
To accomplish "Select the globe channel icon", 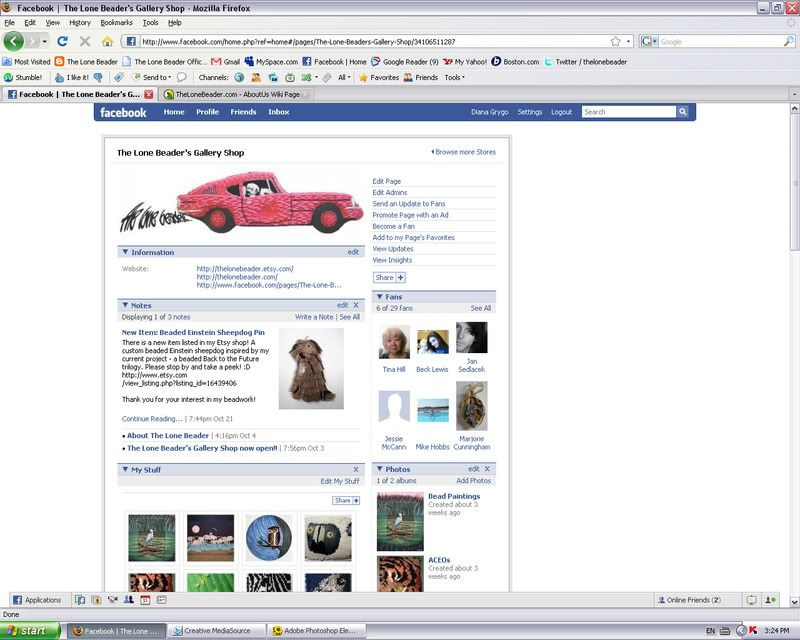I will (239, 78).
